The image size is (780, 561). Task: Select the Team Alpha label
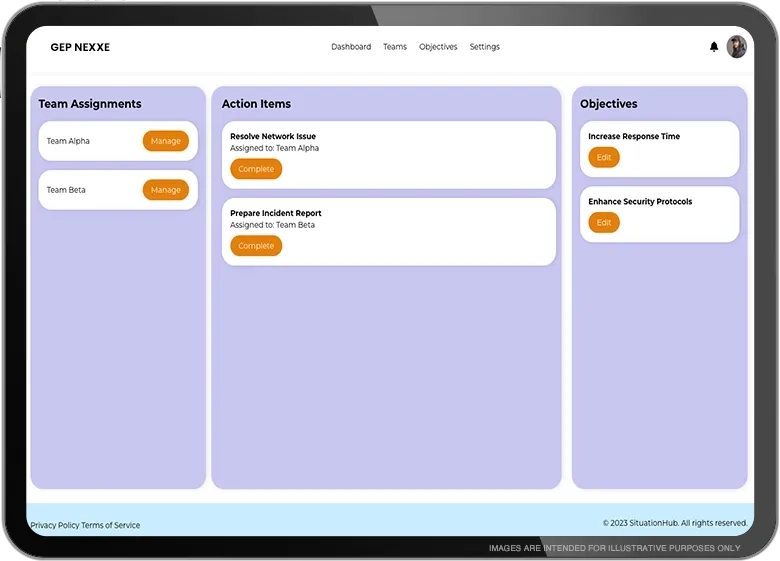click(x=68, y=141)
